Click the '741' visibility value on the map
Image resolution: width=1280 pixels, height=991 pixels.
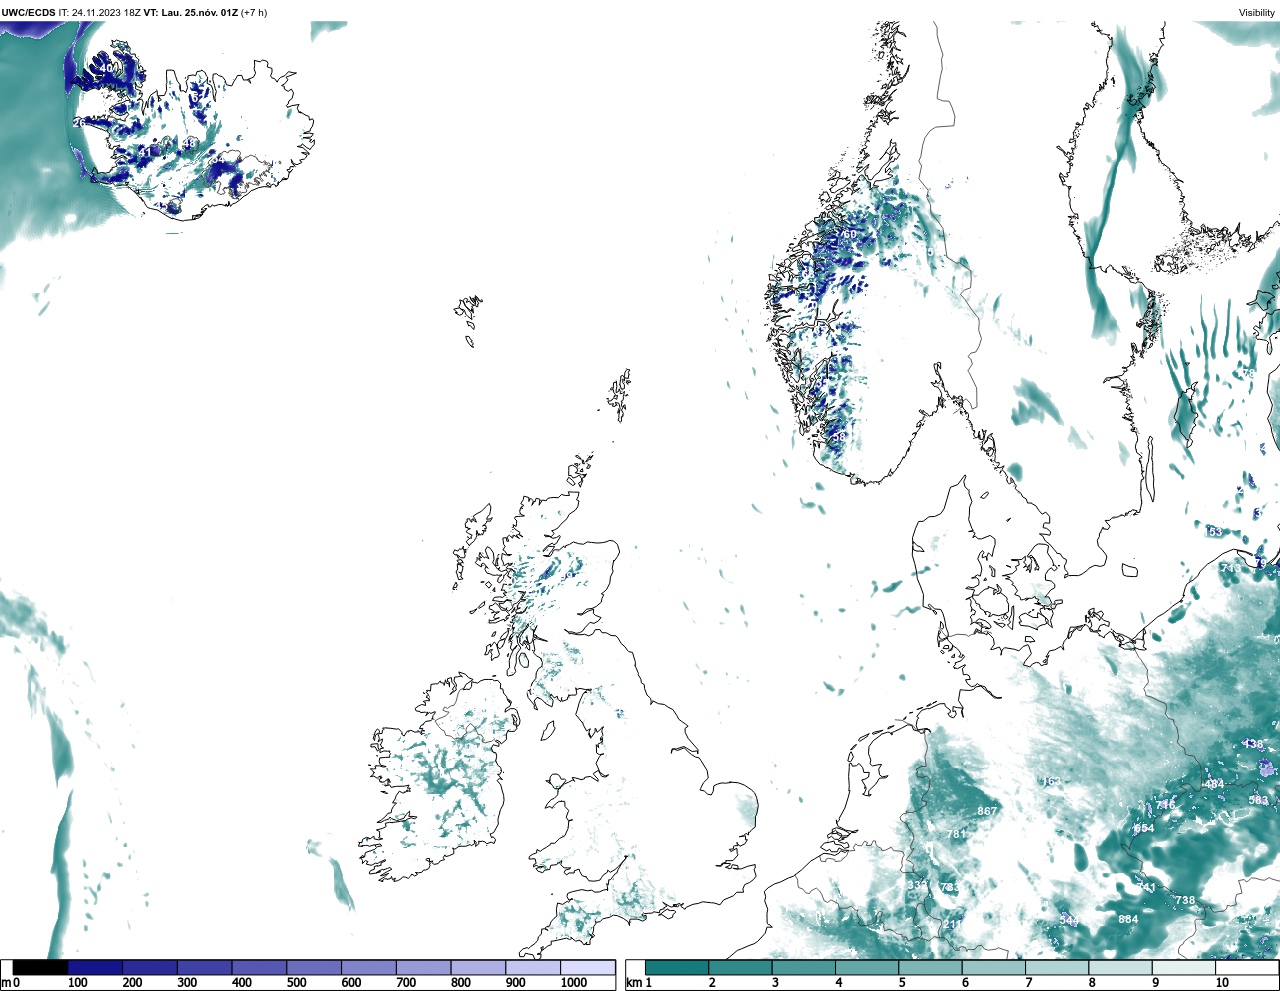[x=1146, y=887]
